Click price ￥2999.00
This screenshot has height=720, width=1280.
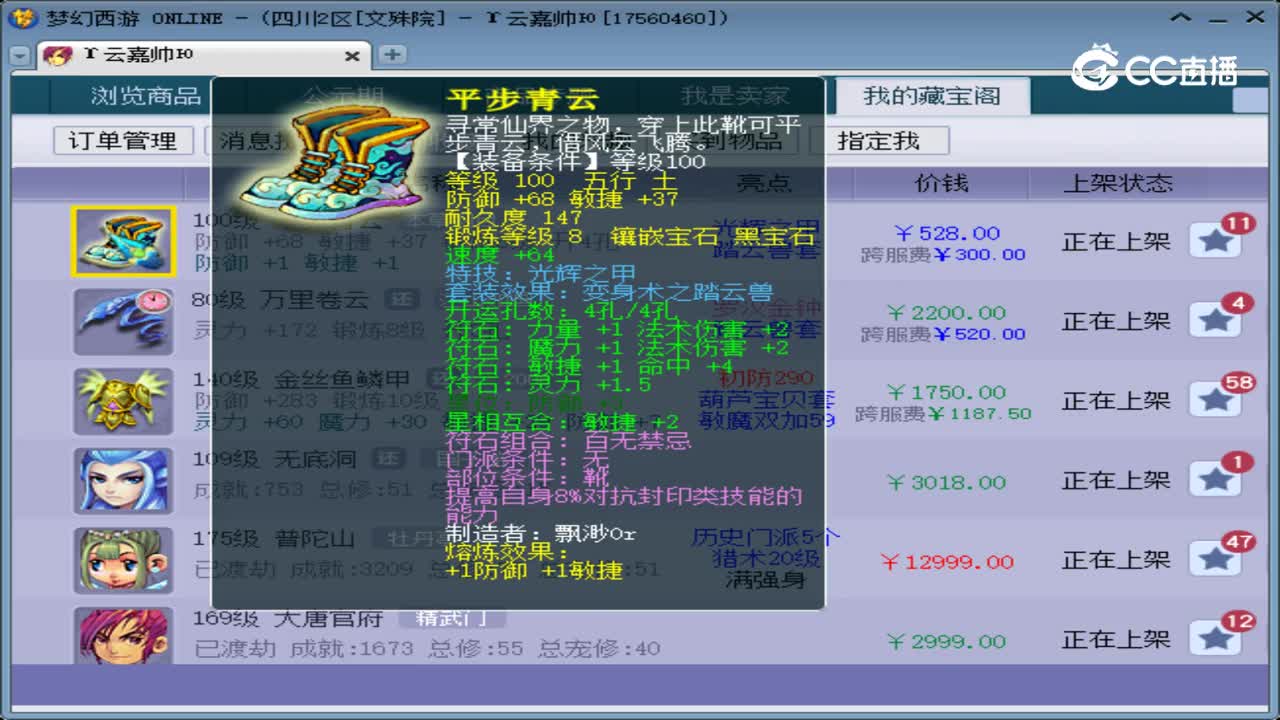946,642
